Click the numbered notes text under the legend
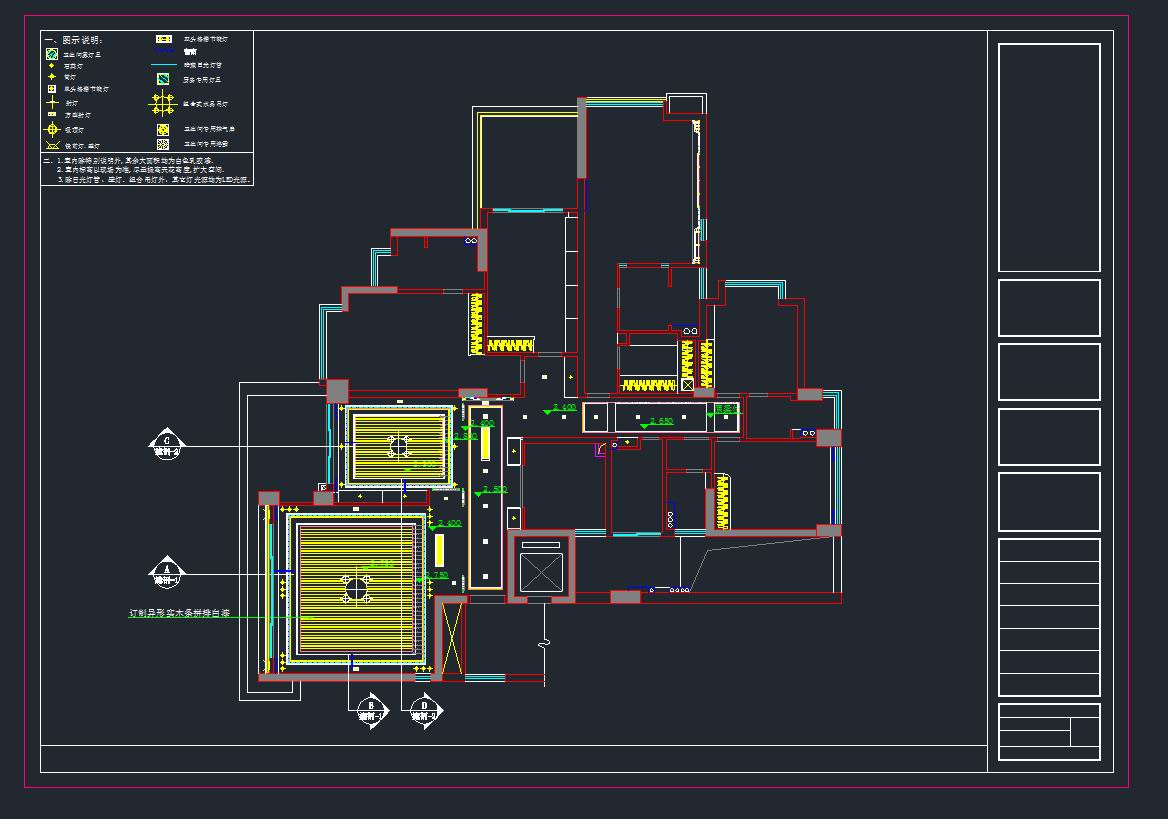The image size is (1168, 819). (146, 169)
